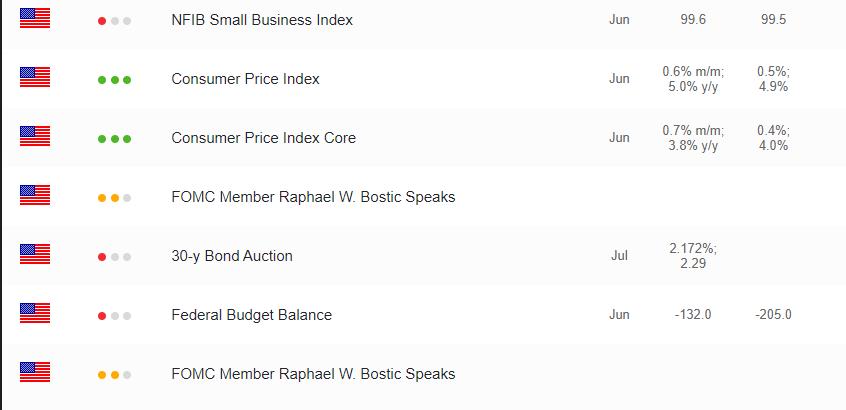Click the -205.0 forecast for Federal Budget Balance
The image size is (846, 410).
pyautogui.click(x=773, y=315)
